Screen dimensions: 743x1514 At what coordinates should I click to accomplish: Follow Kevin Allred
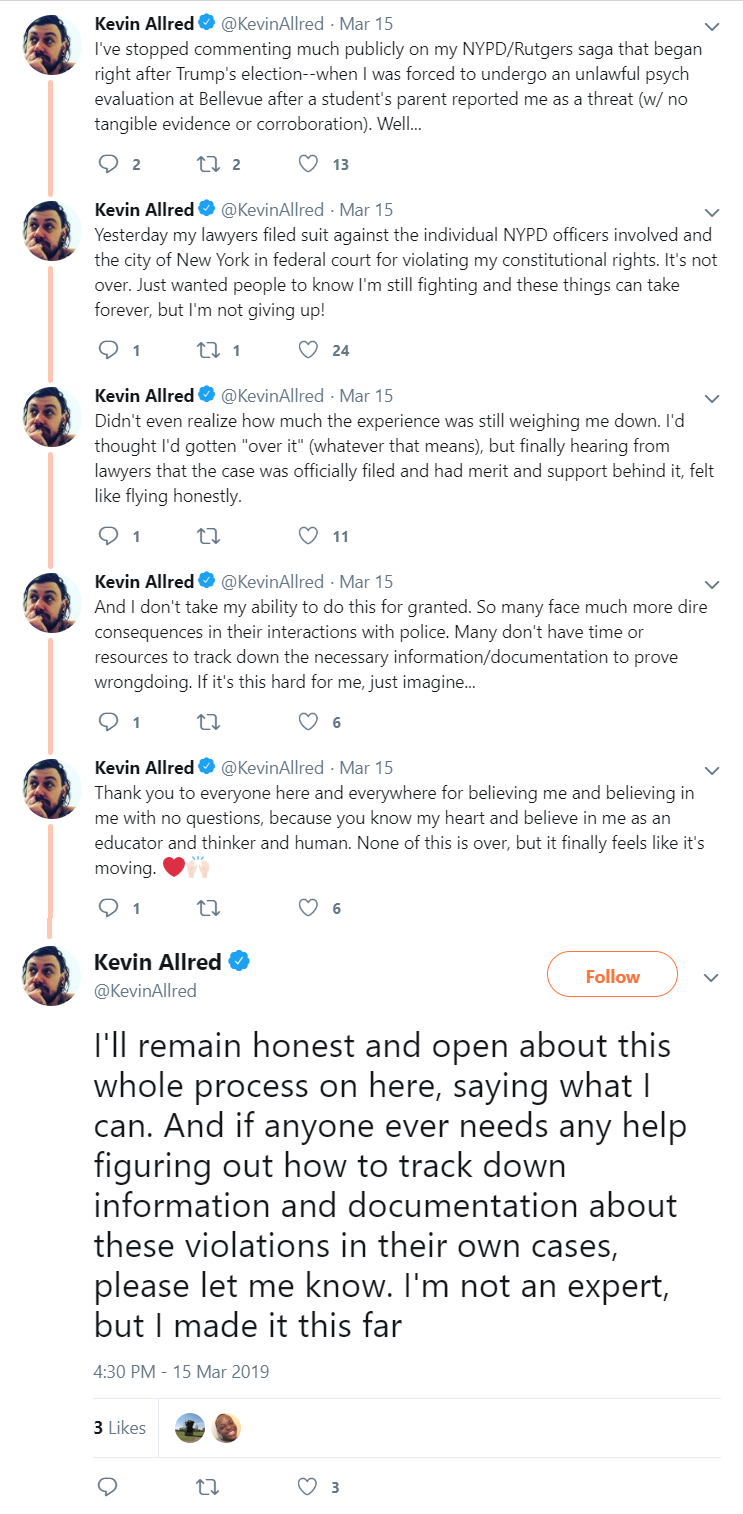(613, 976)
